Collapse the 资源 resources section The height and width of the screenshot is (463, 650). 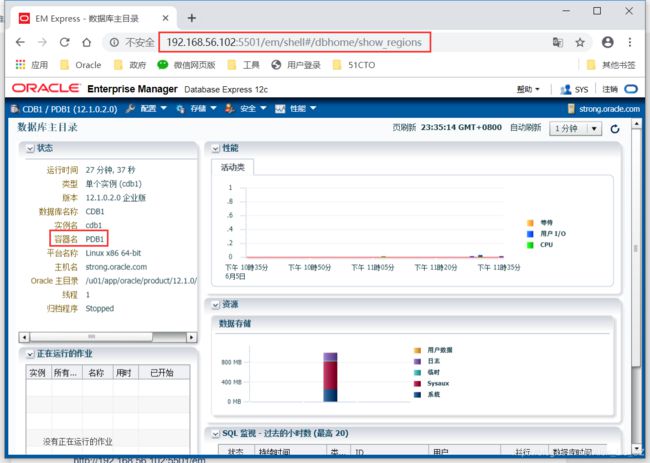(216, 305)
